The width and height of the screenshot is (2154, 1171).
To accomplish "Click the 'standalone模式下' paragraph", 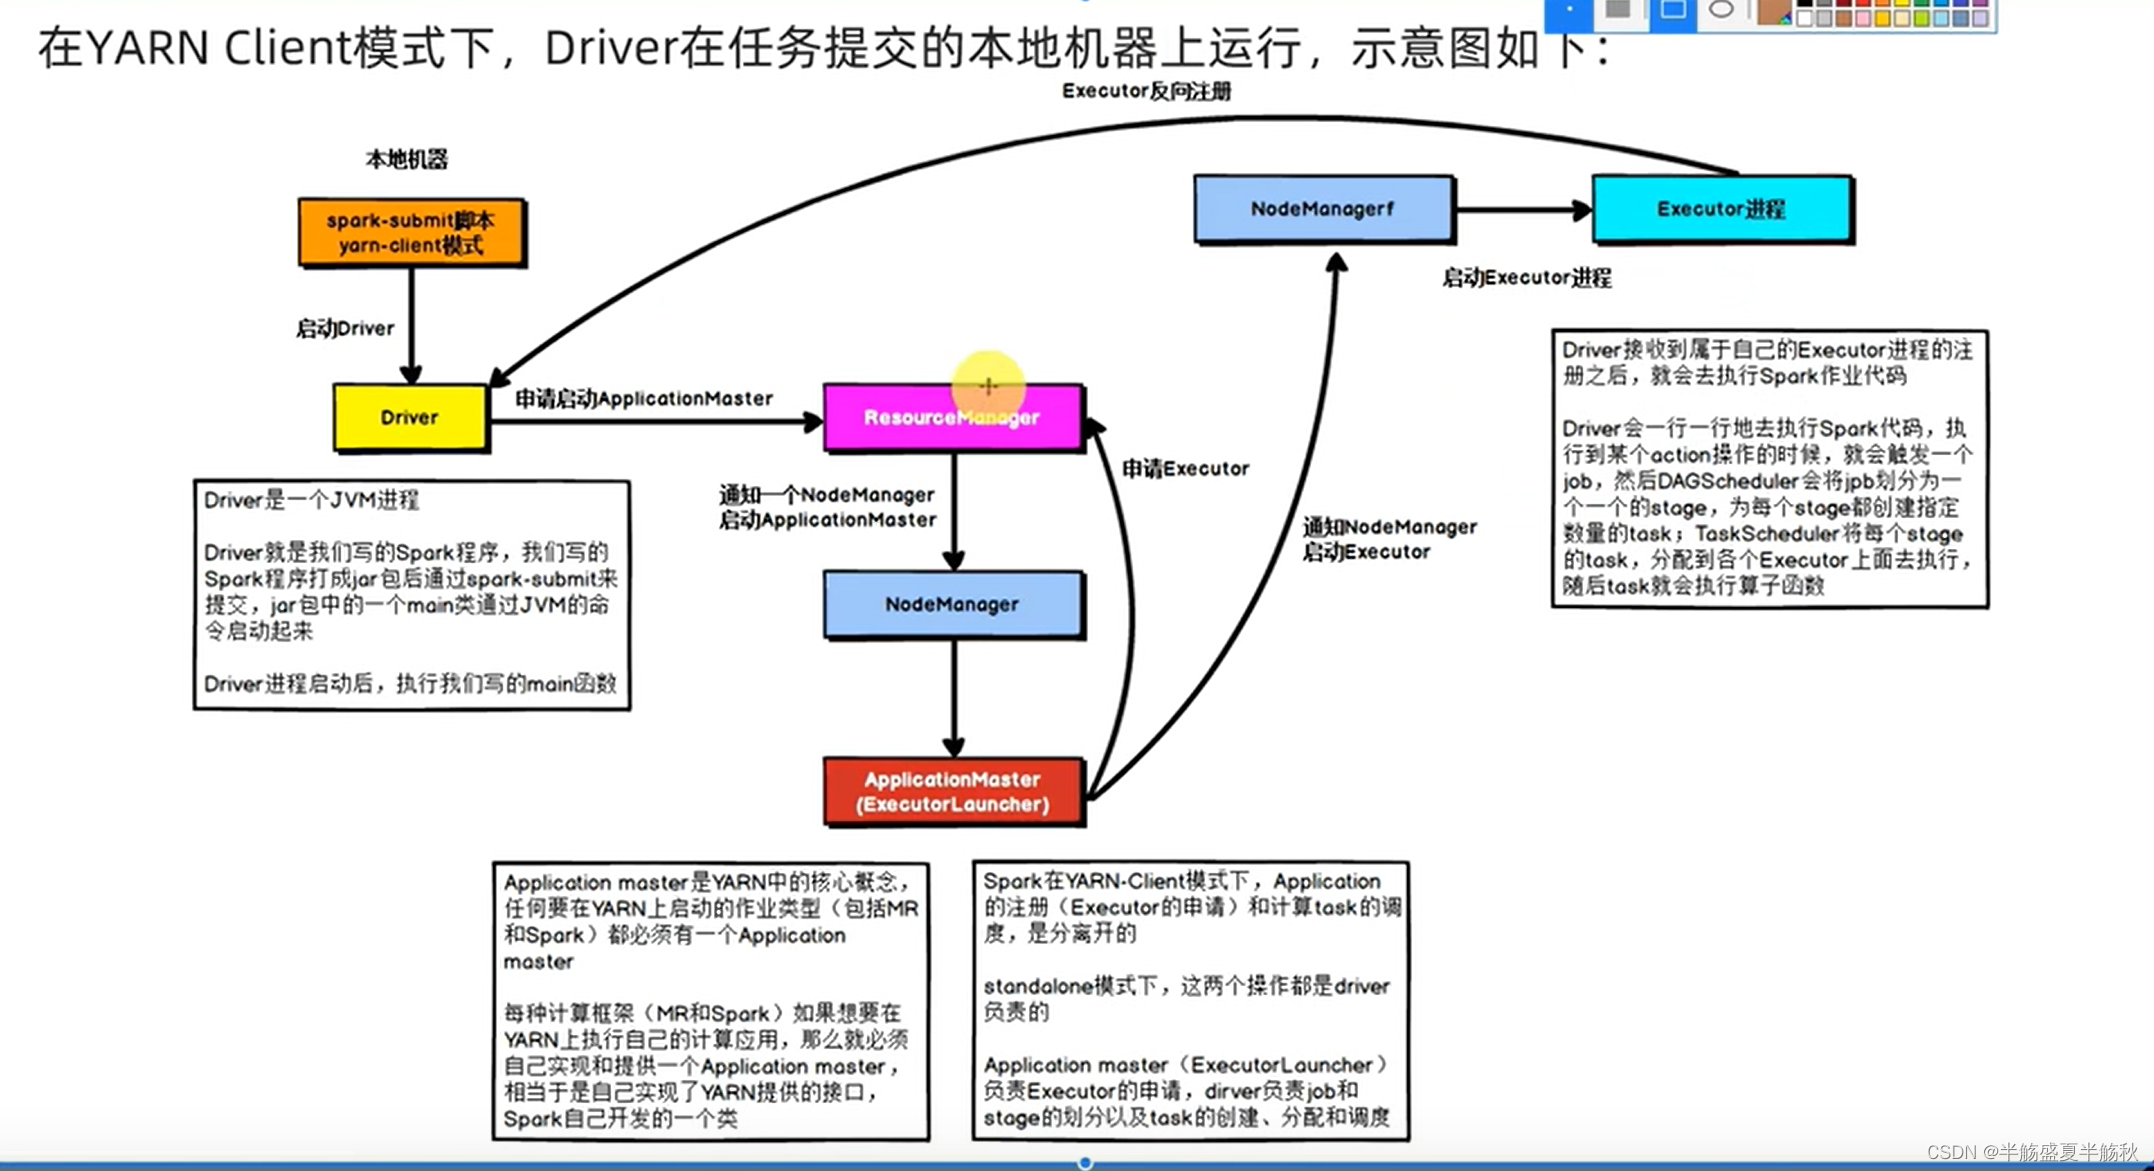I will pos(1186,998).
